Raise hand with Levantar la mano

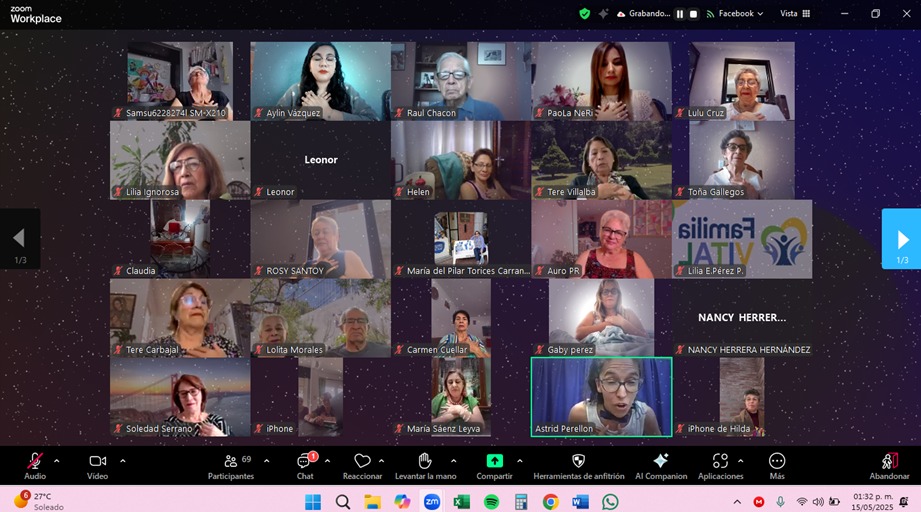coord(425,461)
